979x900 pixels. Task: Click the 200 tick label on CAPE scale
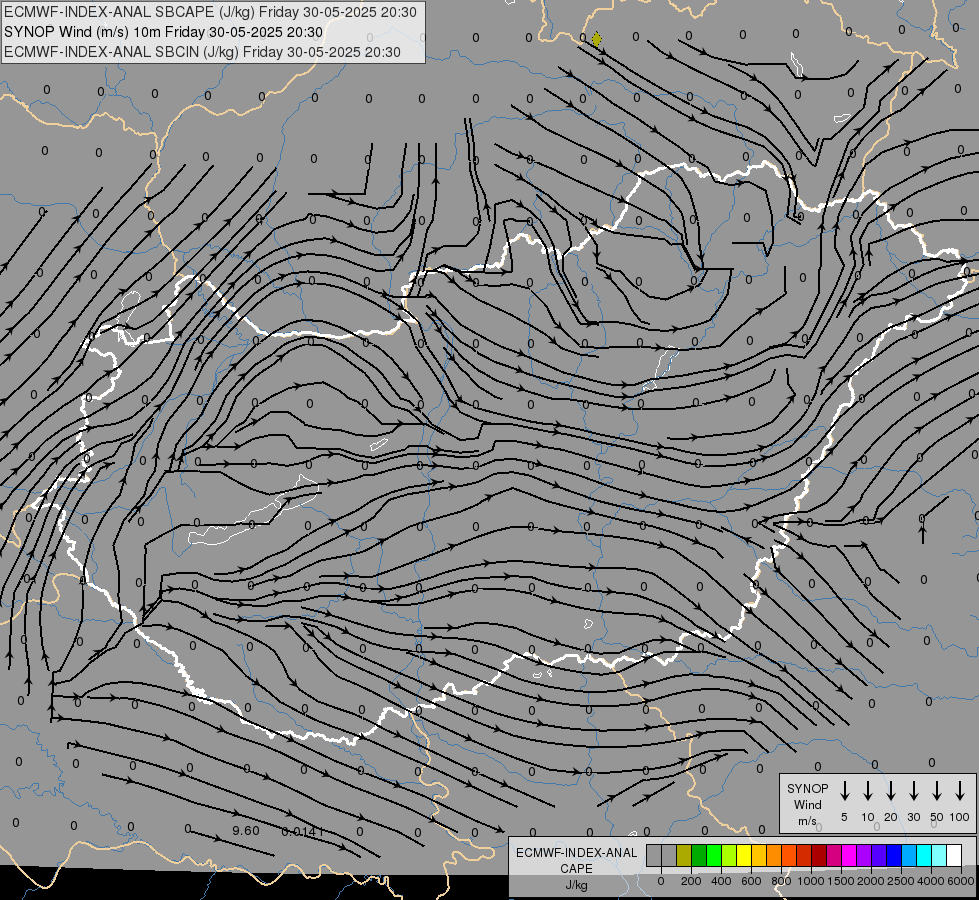[691, 881]
